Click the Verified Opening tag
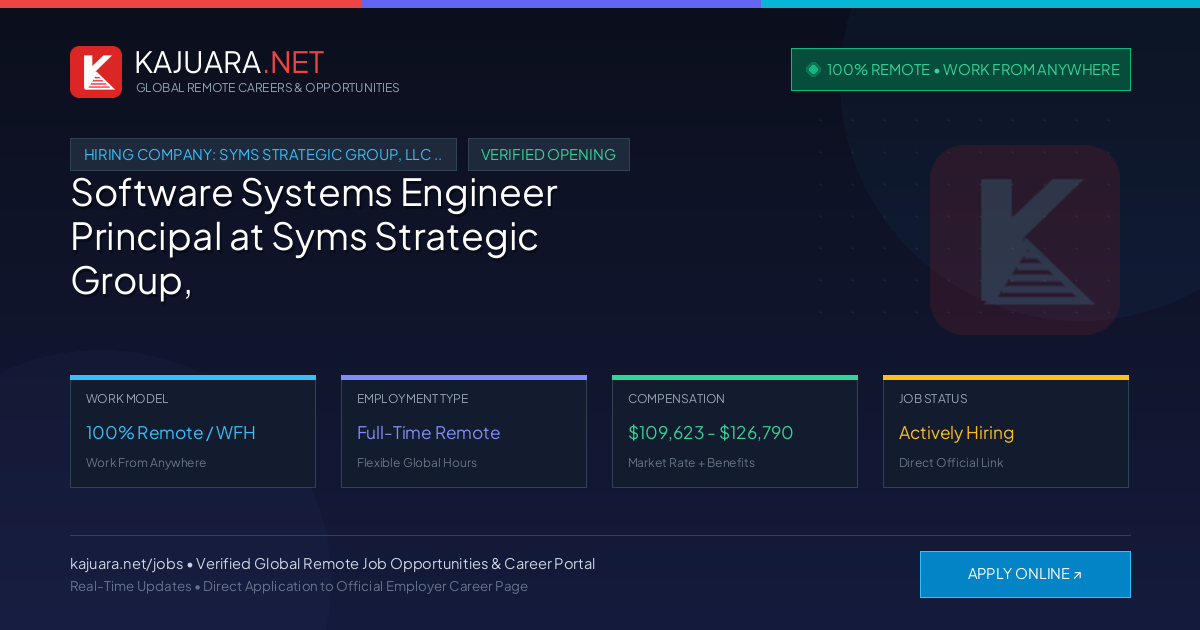The image size is (1200, 630). pyautogui.click(x=548, y=154)
